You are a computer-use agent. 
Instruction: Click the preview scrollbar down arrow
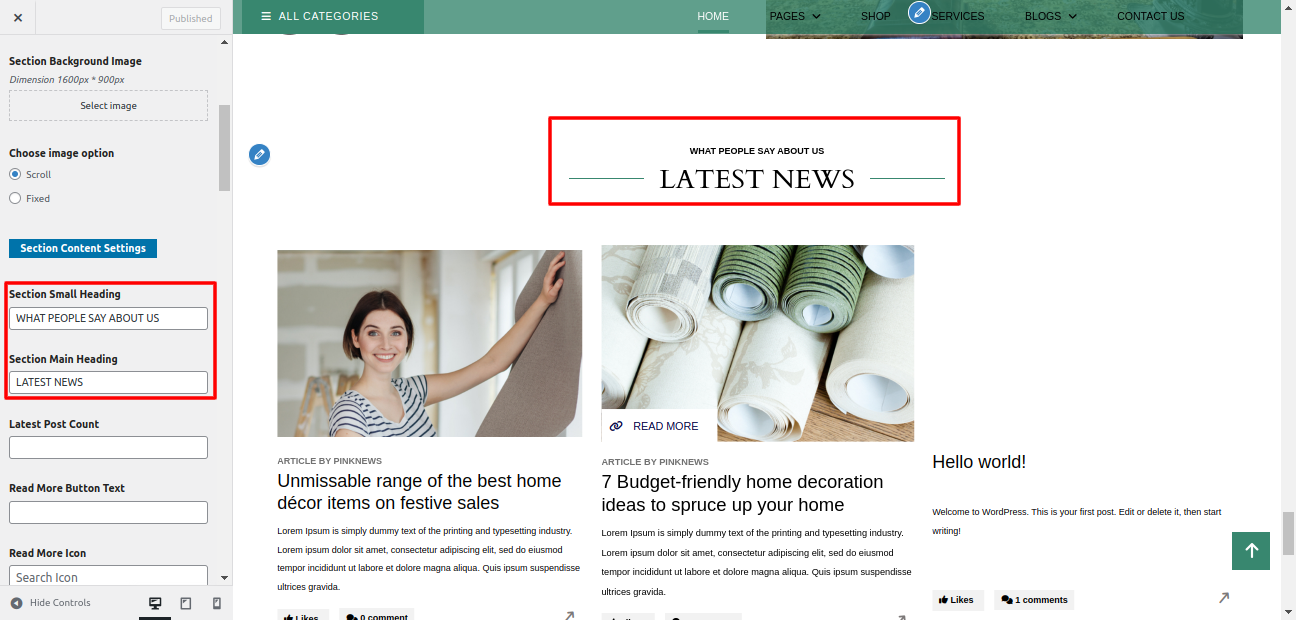[1289, 612]
